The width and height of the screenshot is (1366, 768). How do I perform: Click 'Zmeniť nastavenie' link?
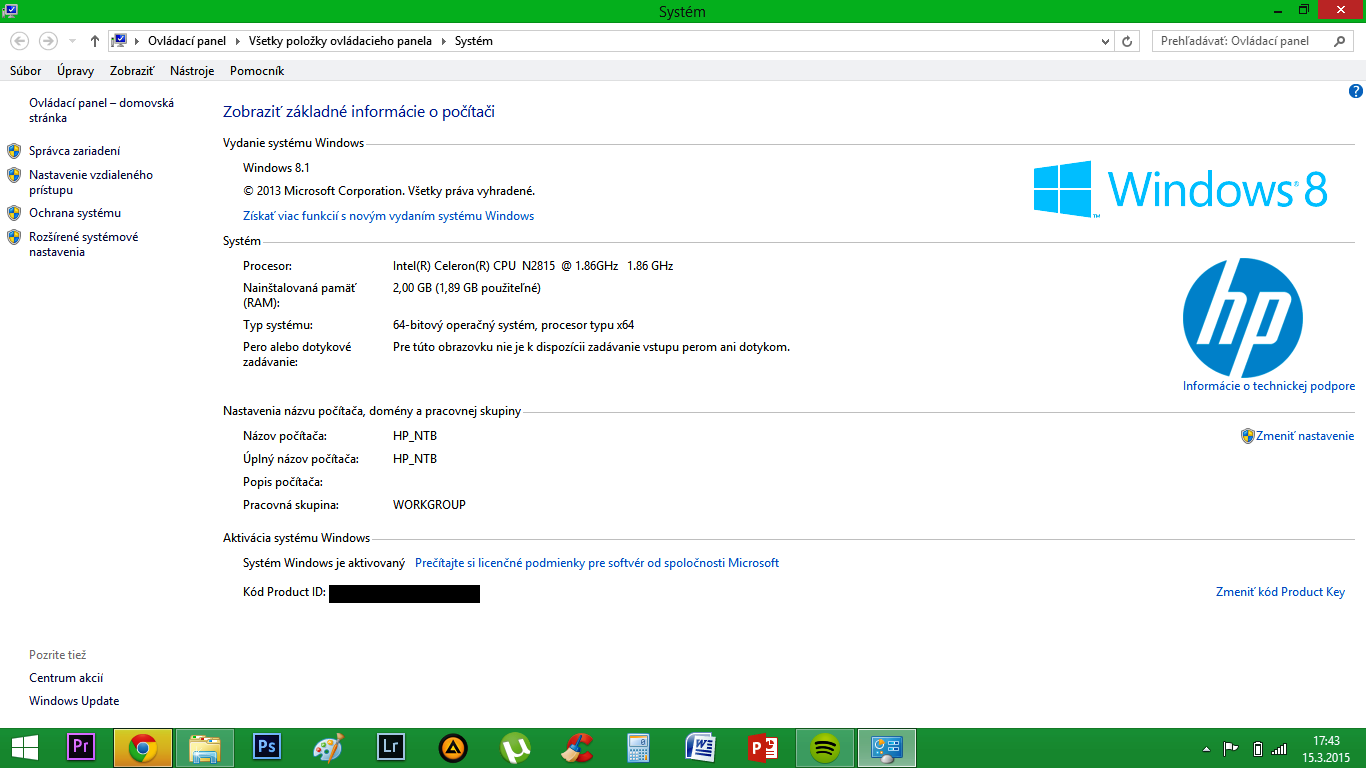1304,436
